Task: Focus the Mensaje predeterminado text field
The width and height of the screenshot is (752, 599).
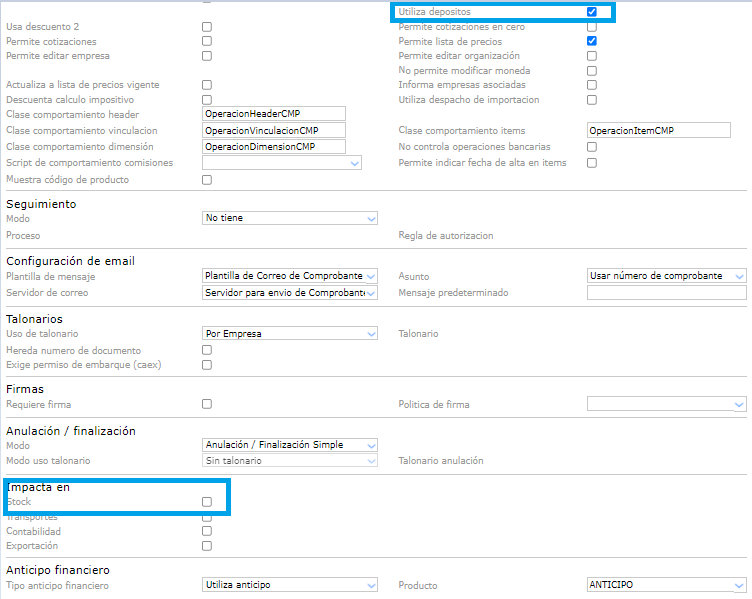Action: (666, 293)
